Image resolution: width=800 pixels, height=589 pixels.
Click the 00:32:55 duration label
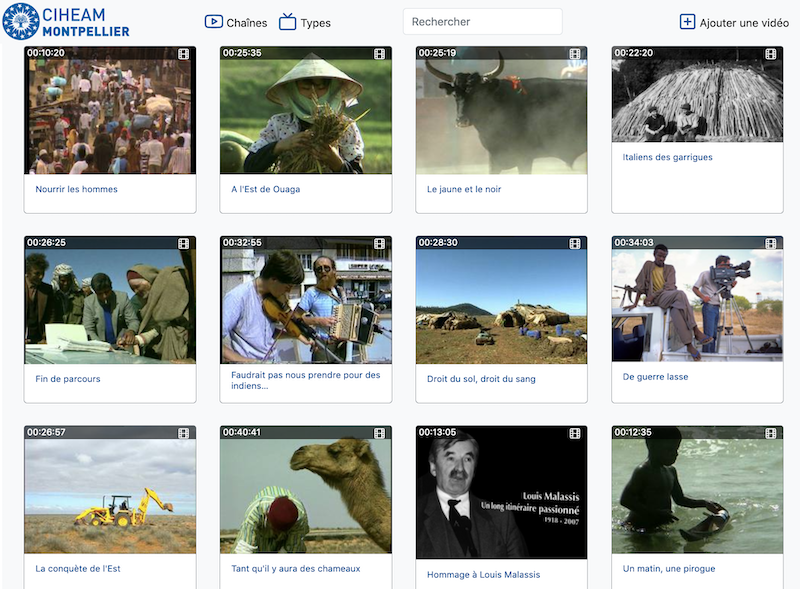point(242,242)
